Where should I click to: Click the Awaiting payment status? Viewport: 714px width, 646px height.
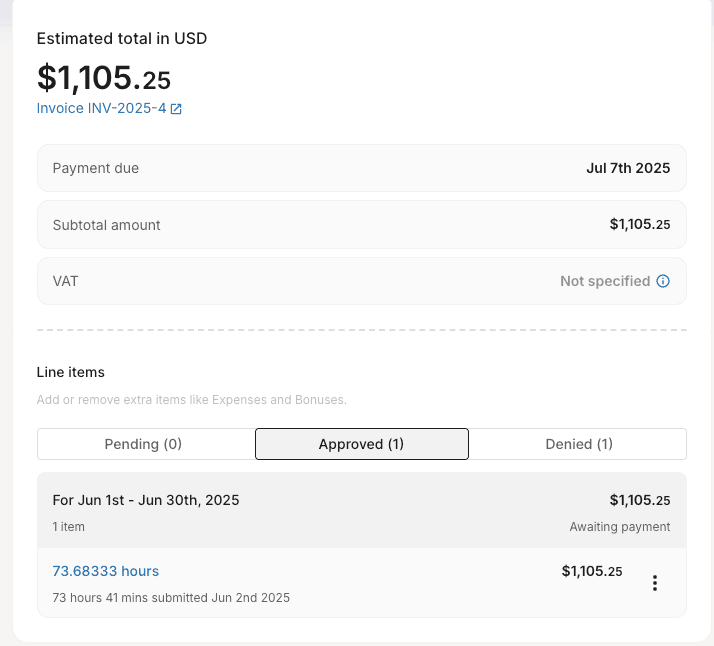[x=620, y=527]
